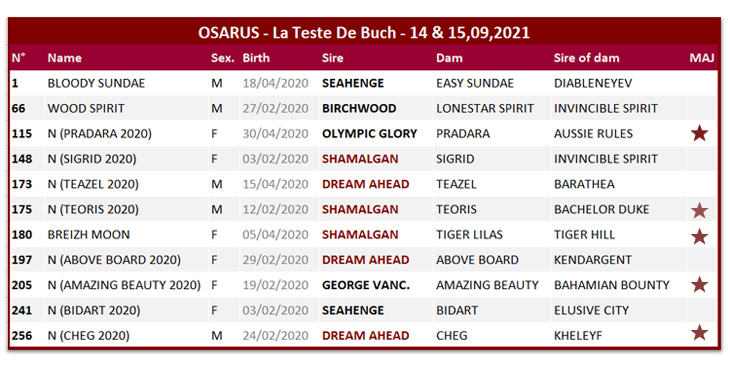This screenshot has width=730, height=365.
Task: Click the Sire column header
Action: (332, 58)
